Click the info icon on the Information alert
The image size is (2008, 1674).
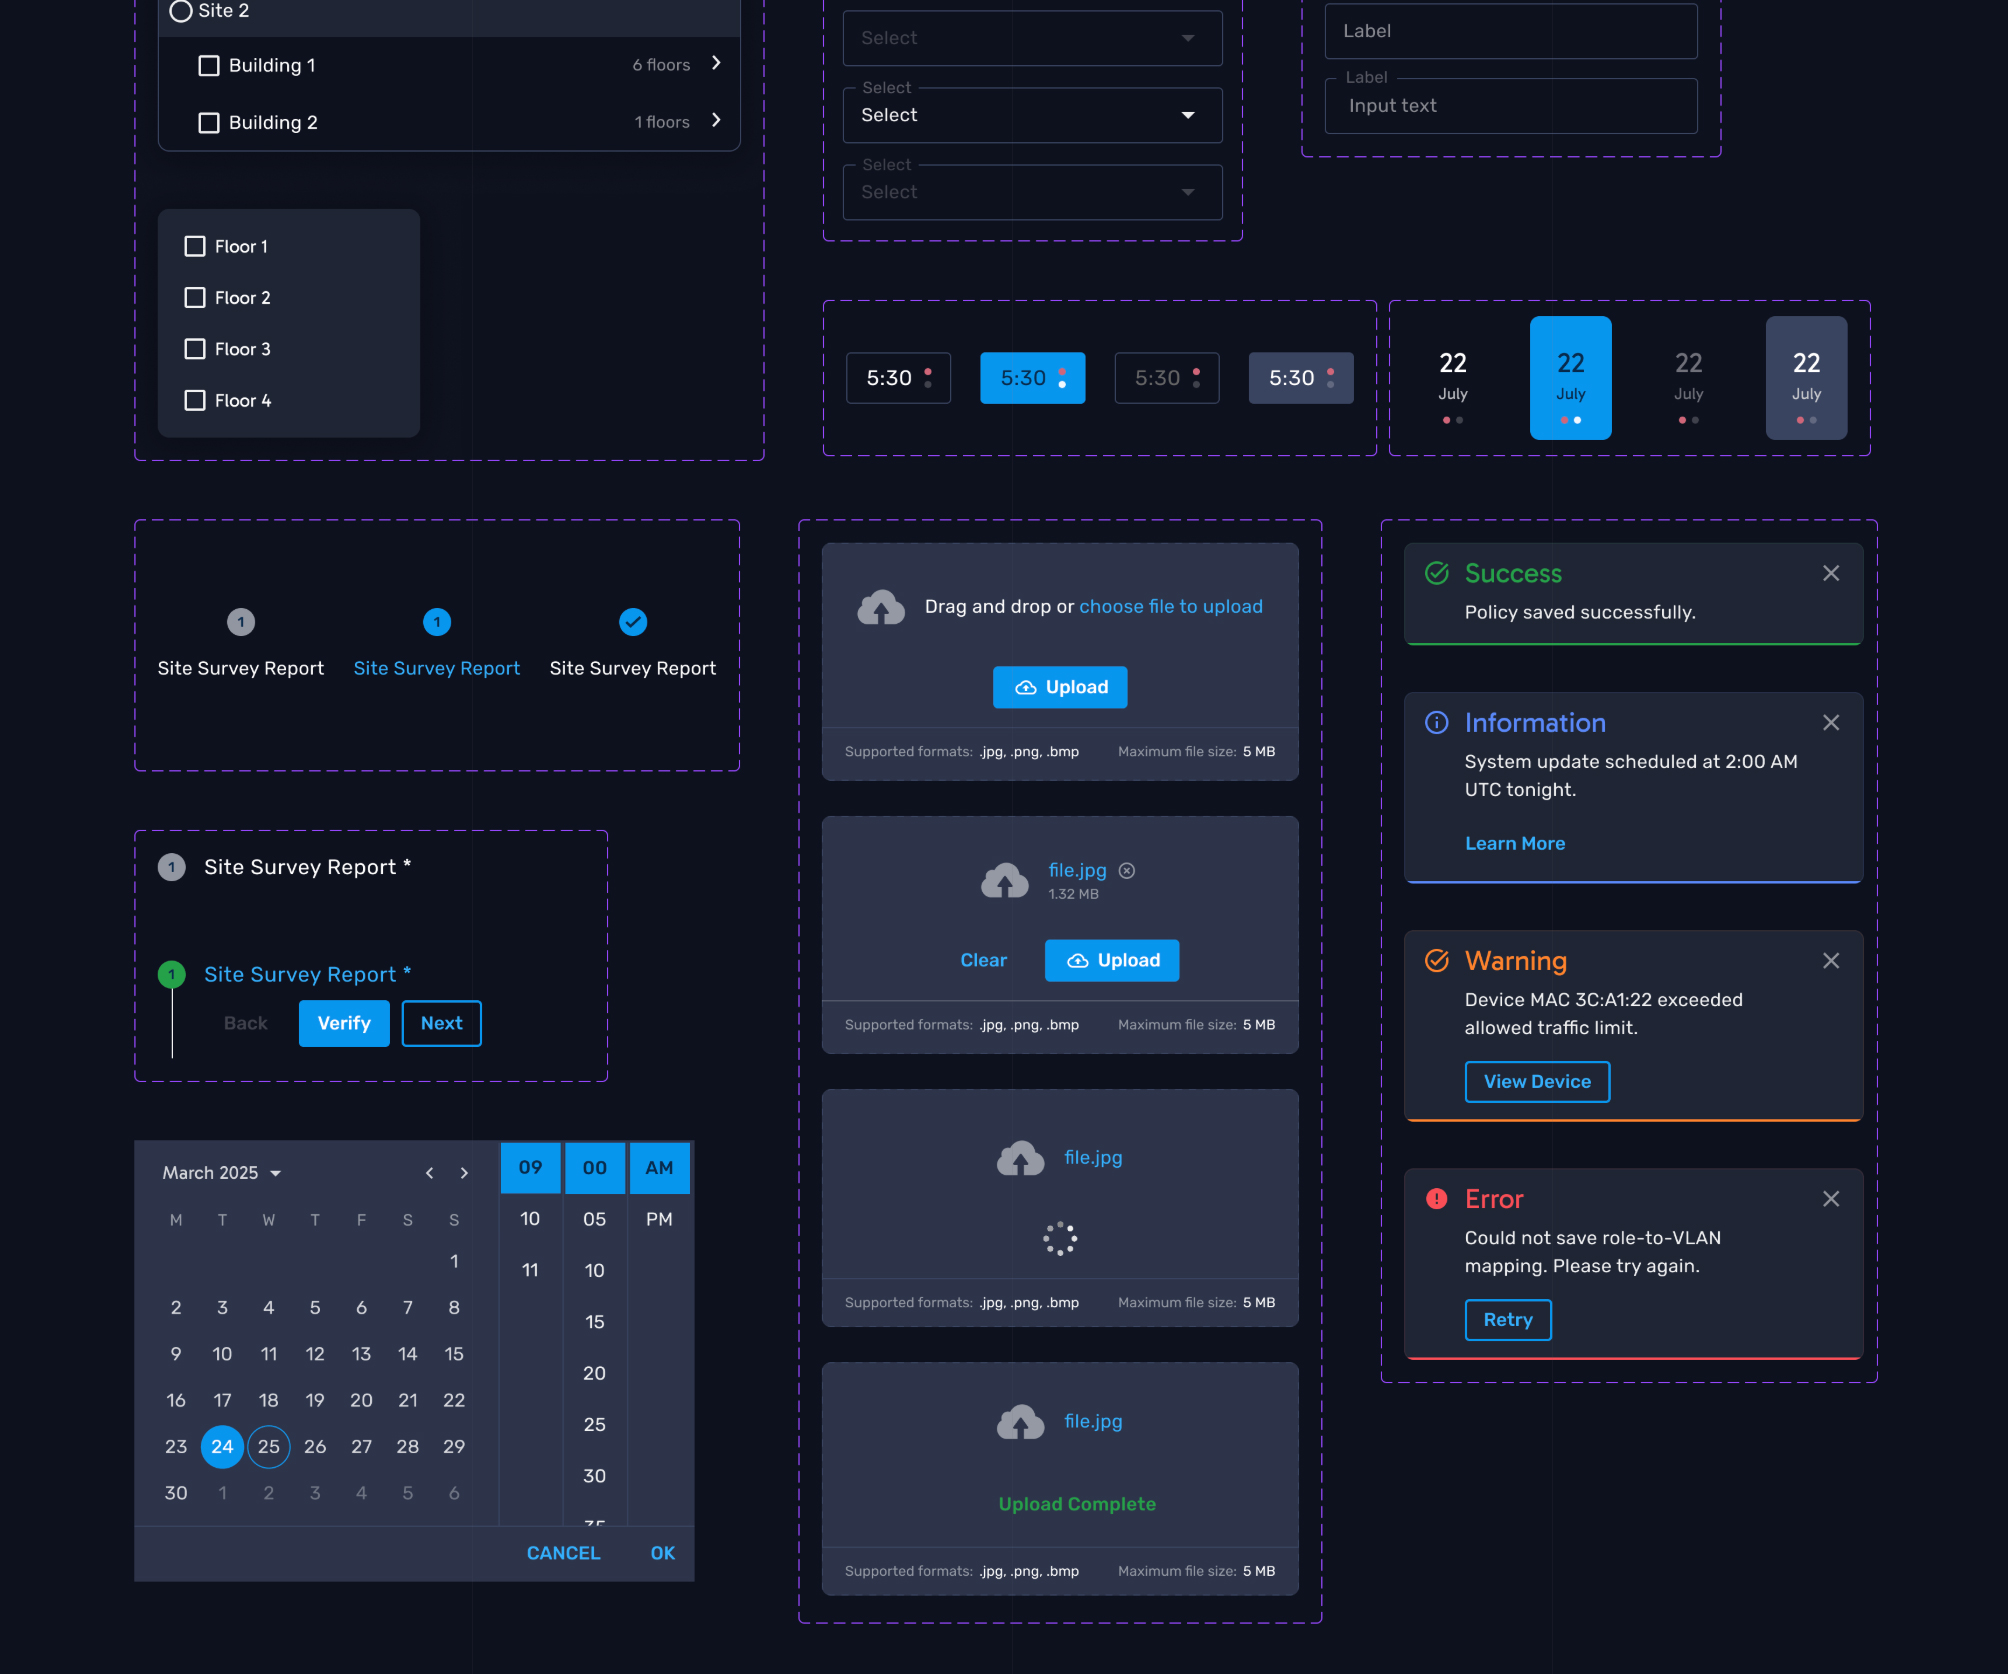tap(1436, 722)
